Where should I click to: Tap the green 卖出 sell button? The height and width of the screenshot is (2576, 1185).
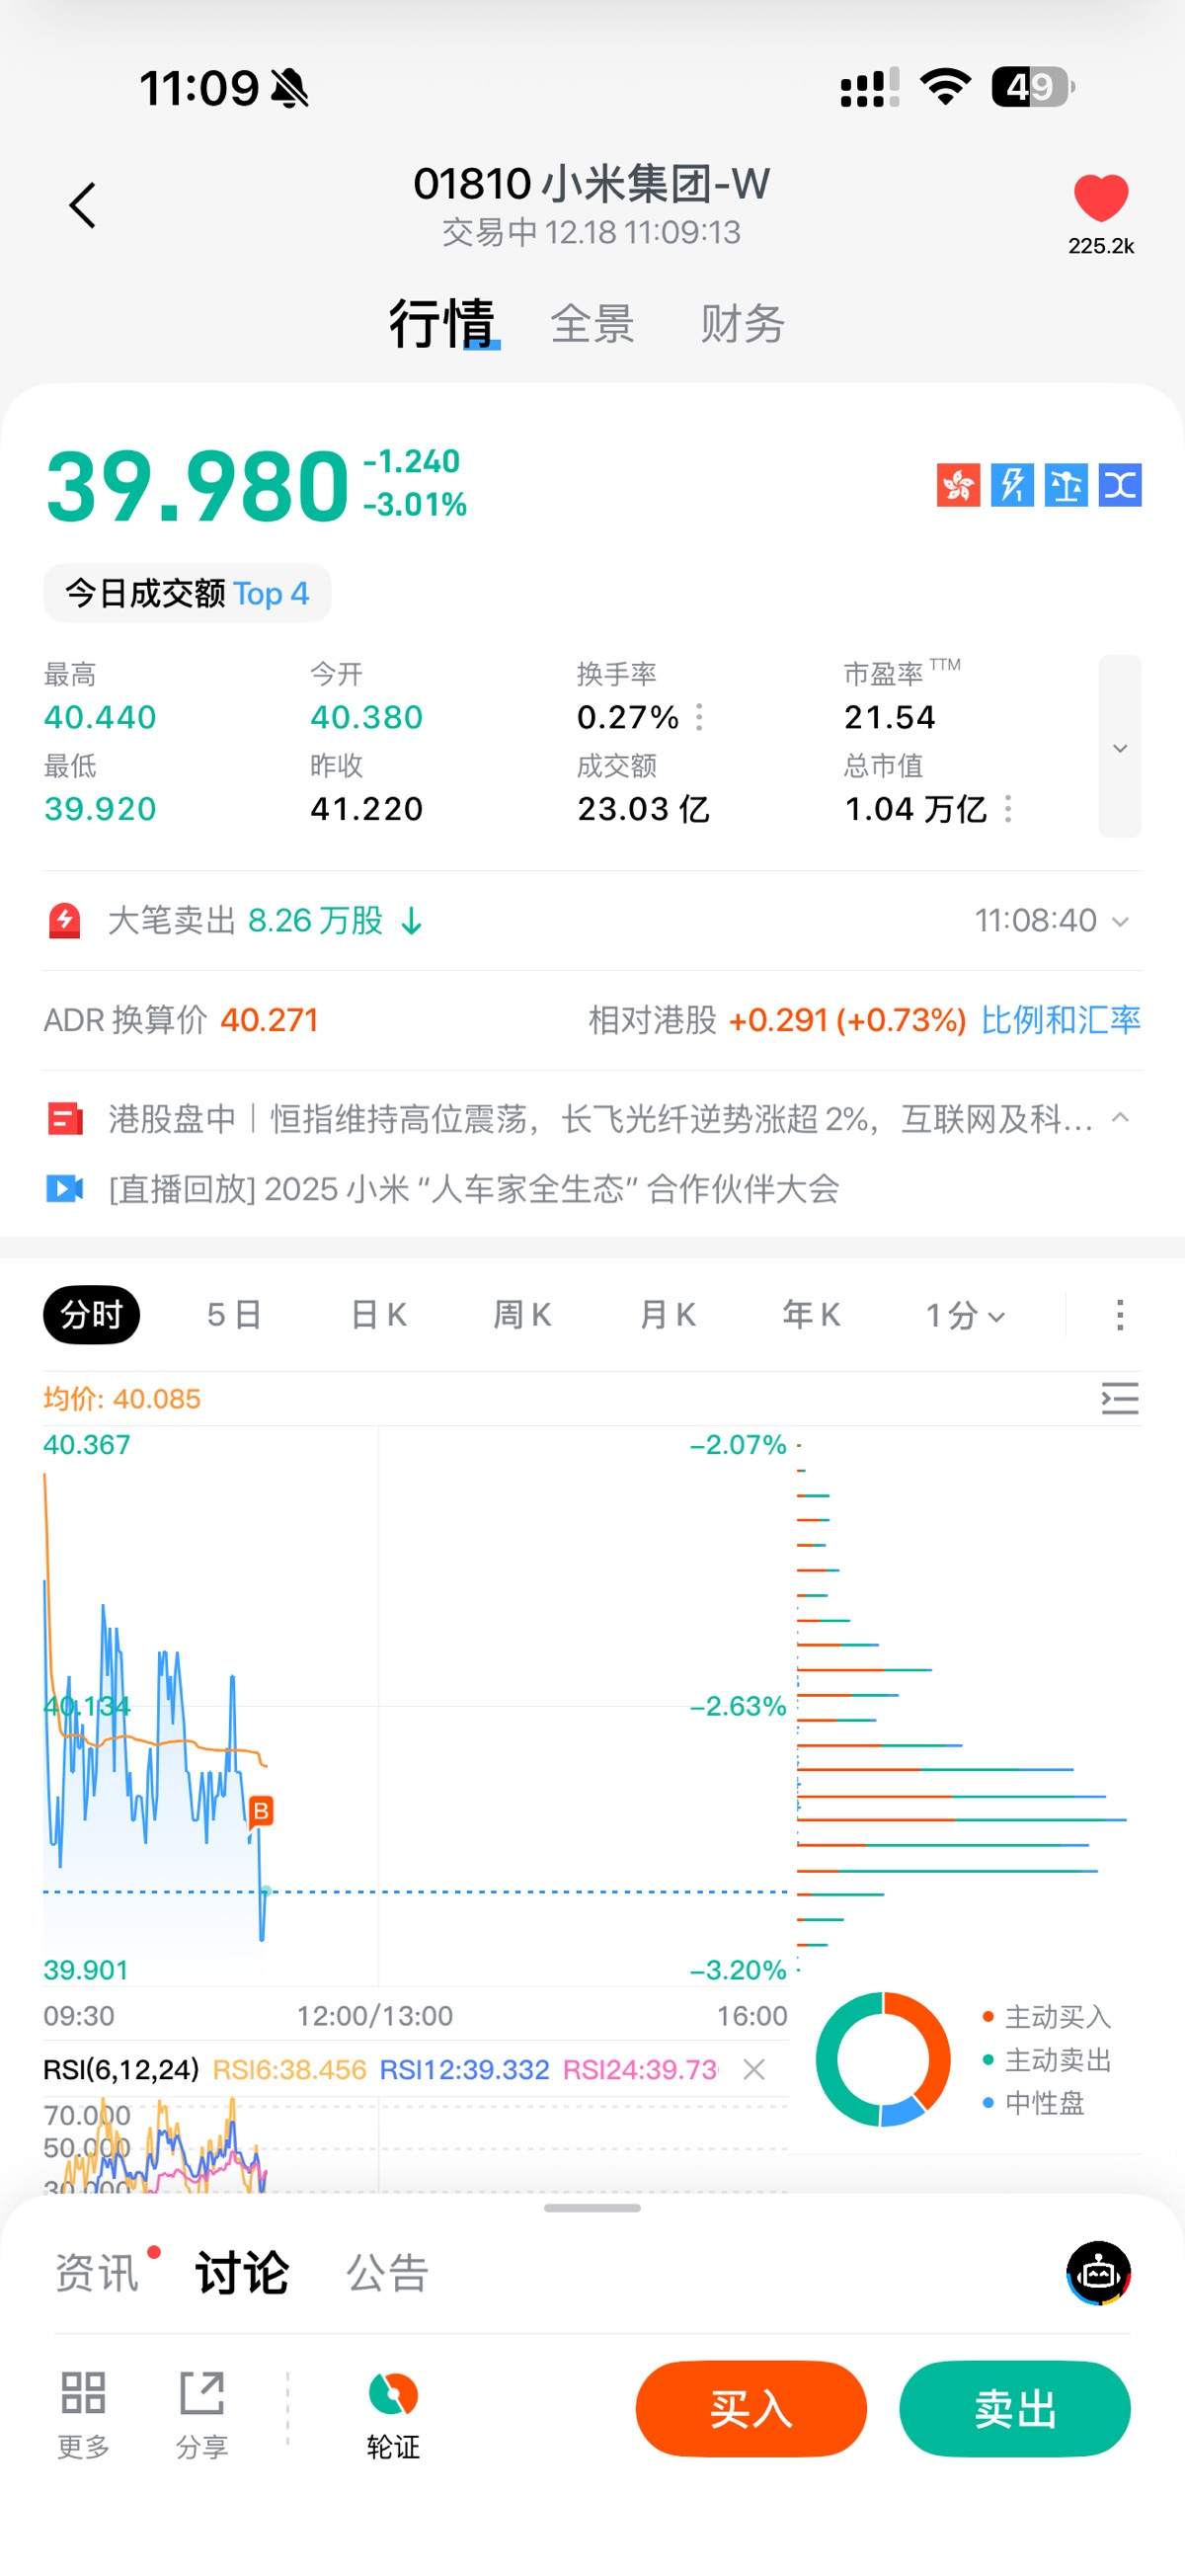1015,2409
